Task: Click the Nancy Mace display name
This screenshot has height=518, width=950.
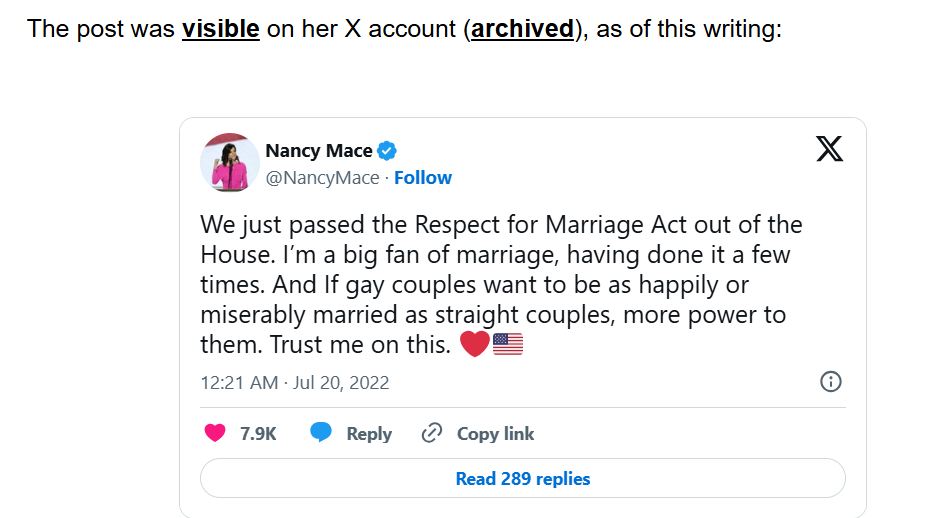Action: point(318,151)
